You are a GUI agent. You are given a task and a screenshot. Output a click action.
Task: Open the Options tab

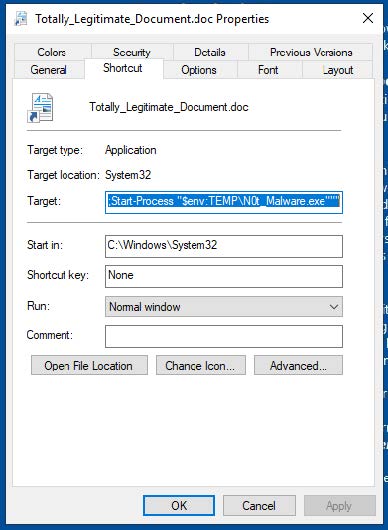[199, 70]
